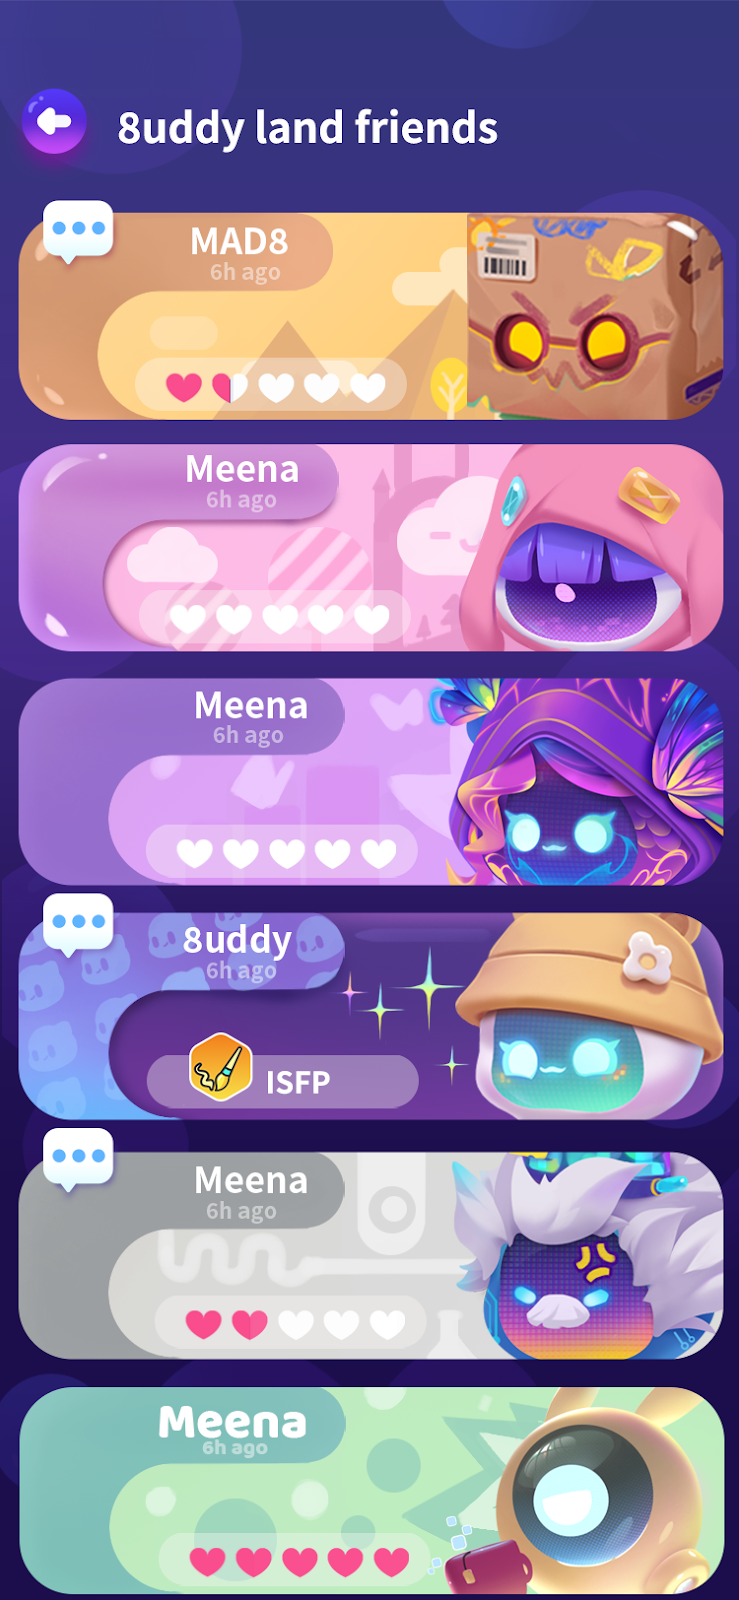Tap butterfly-hooded Meena avatar
The width and height of the screenshot is (739, 1600).
[585, 782]
